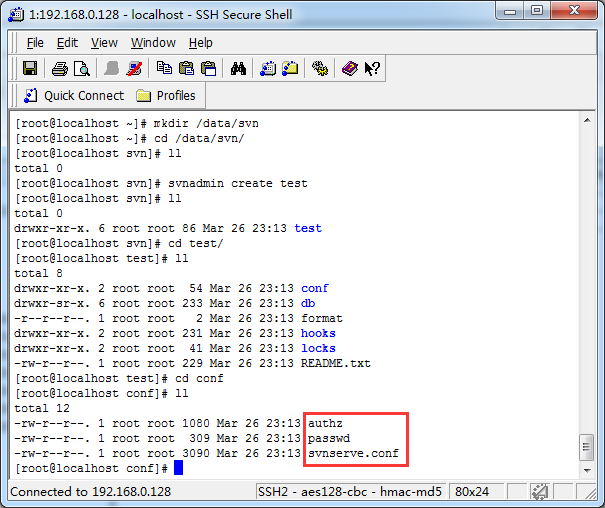Open the Settings icon
This screenshot has height=508, width=605.
[320, 69]
